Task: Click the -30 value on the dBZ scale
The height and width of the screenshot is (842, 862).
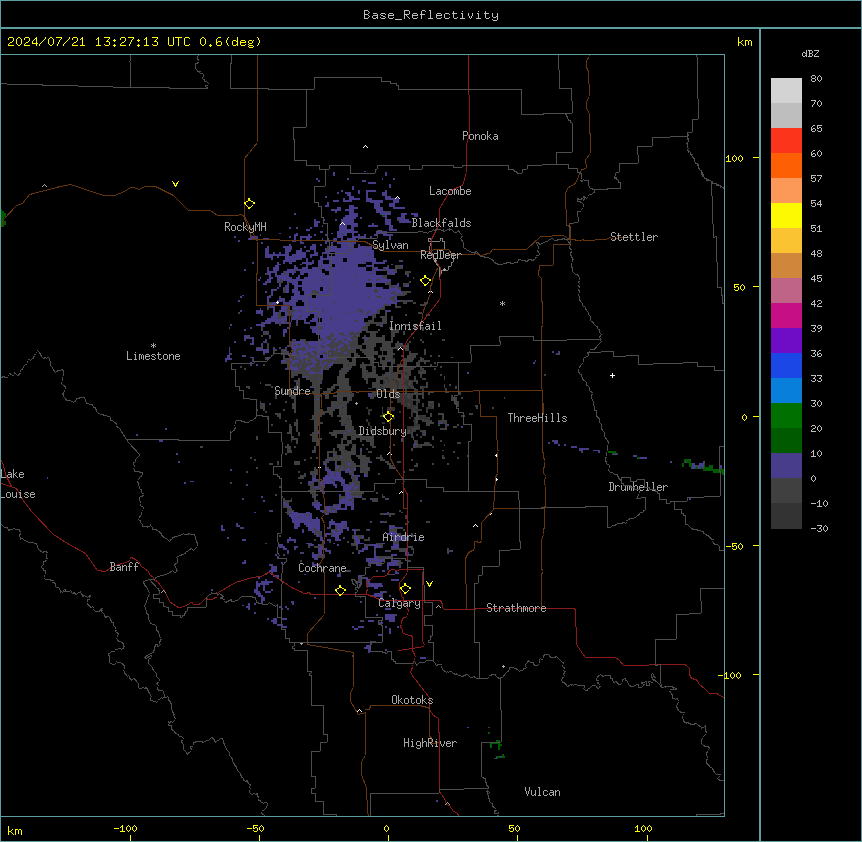Action: 819,528
